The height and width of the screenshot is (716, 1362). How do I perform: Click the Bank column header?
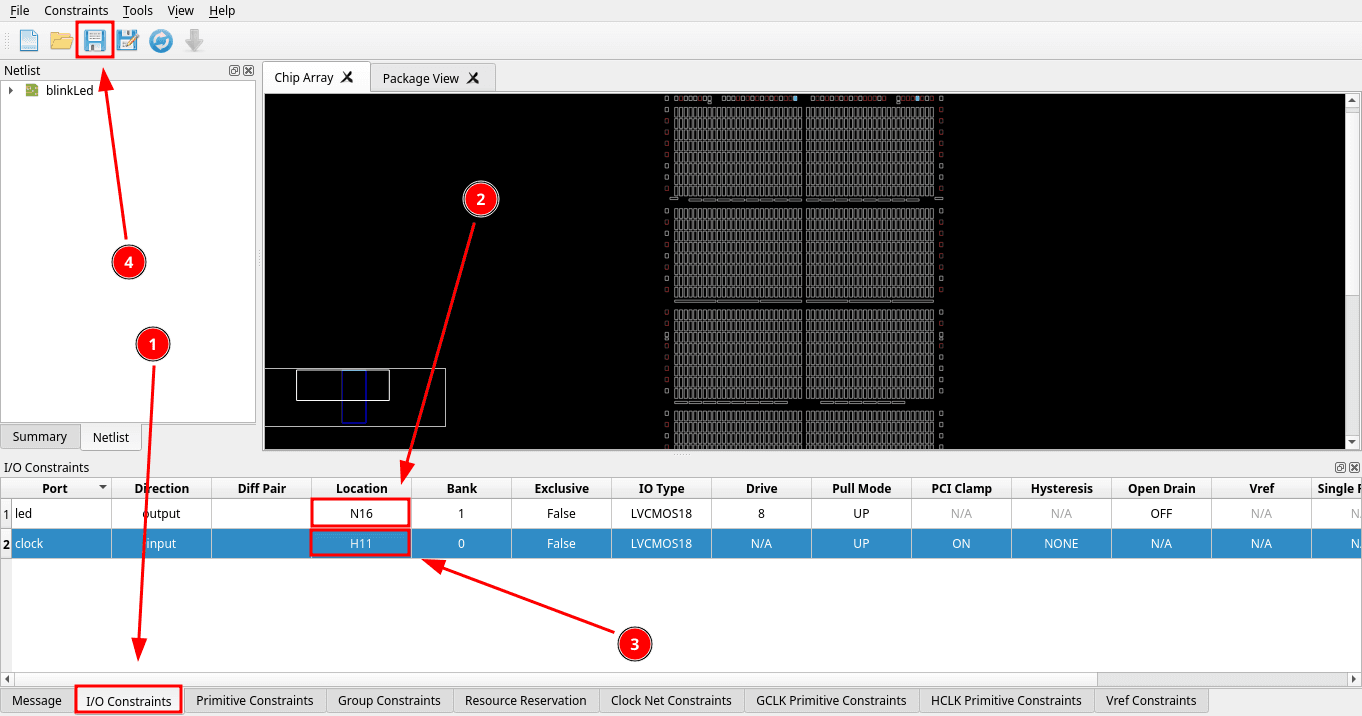461,488
